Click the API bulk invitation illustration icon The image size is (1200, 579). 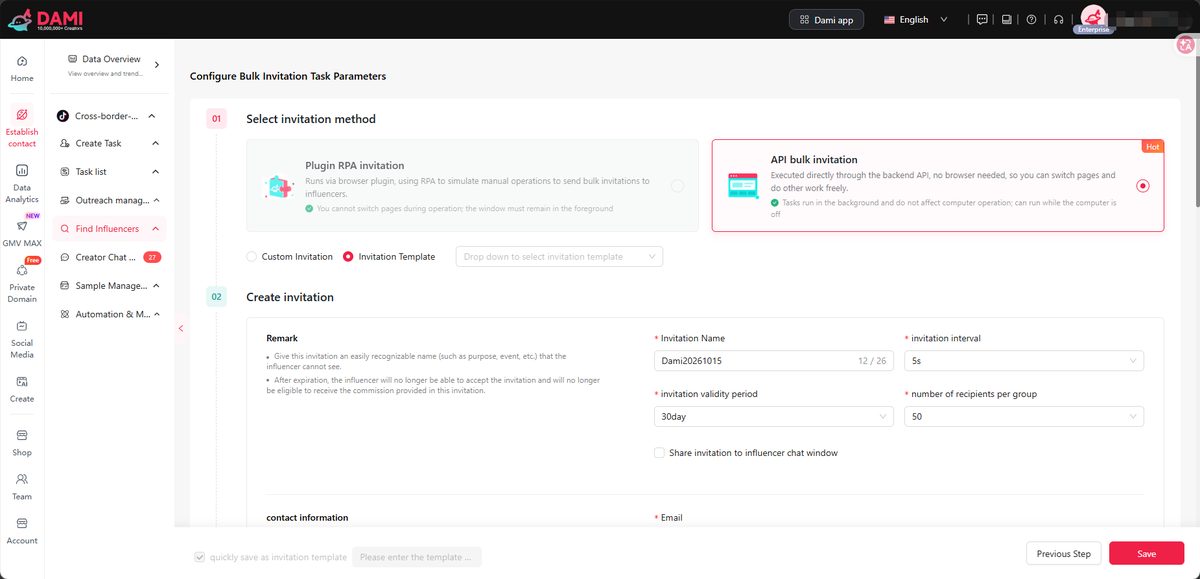pos(743,185)
